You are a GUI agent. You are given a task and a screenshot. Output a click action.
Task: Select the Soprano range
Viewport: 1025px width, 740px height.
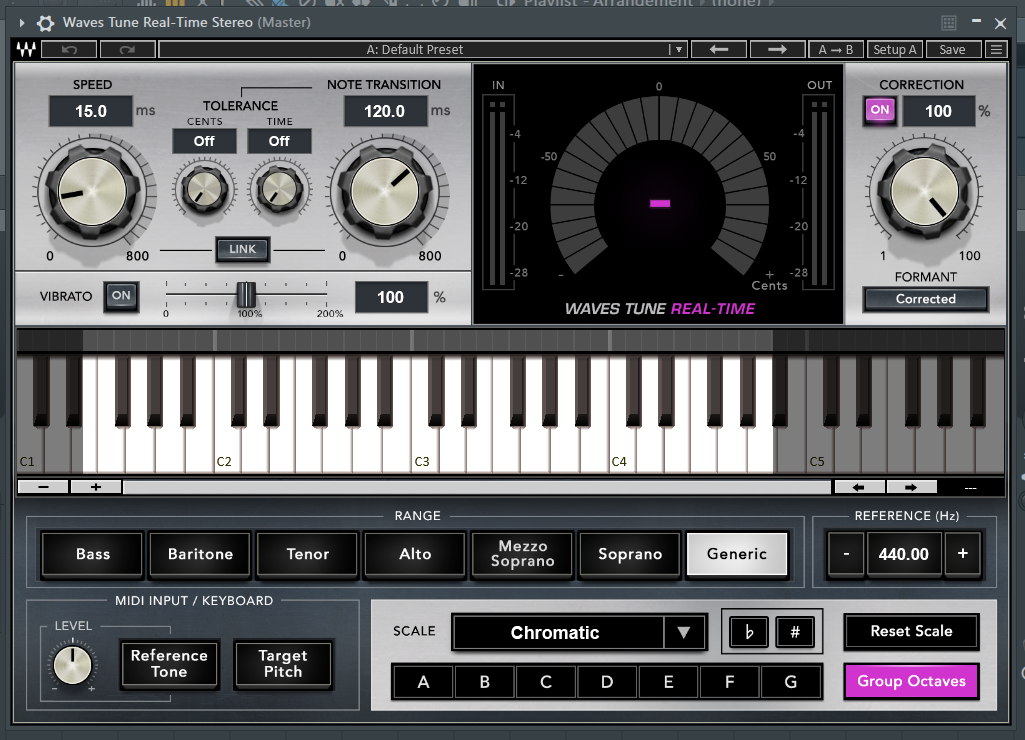click(x=630, y=554)
